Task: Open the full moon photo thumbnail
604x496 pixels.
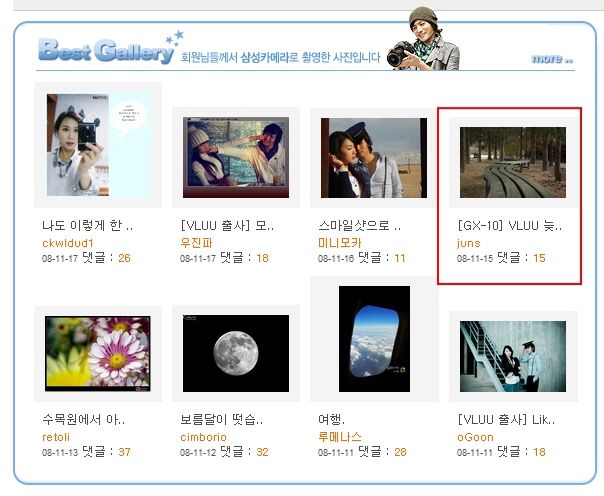Action: pyautogui.click(x=236, y=354)
